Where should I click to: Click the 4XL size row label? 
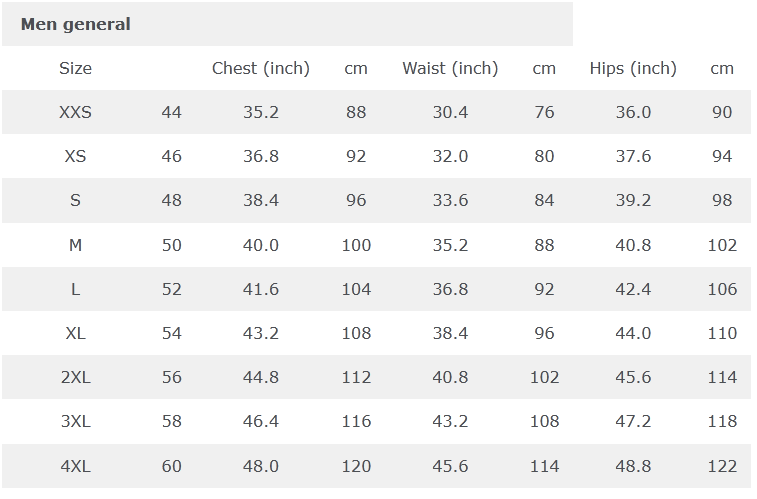[75, 466]
